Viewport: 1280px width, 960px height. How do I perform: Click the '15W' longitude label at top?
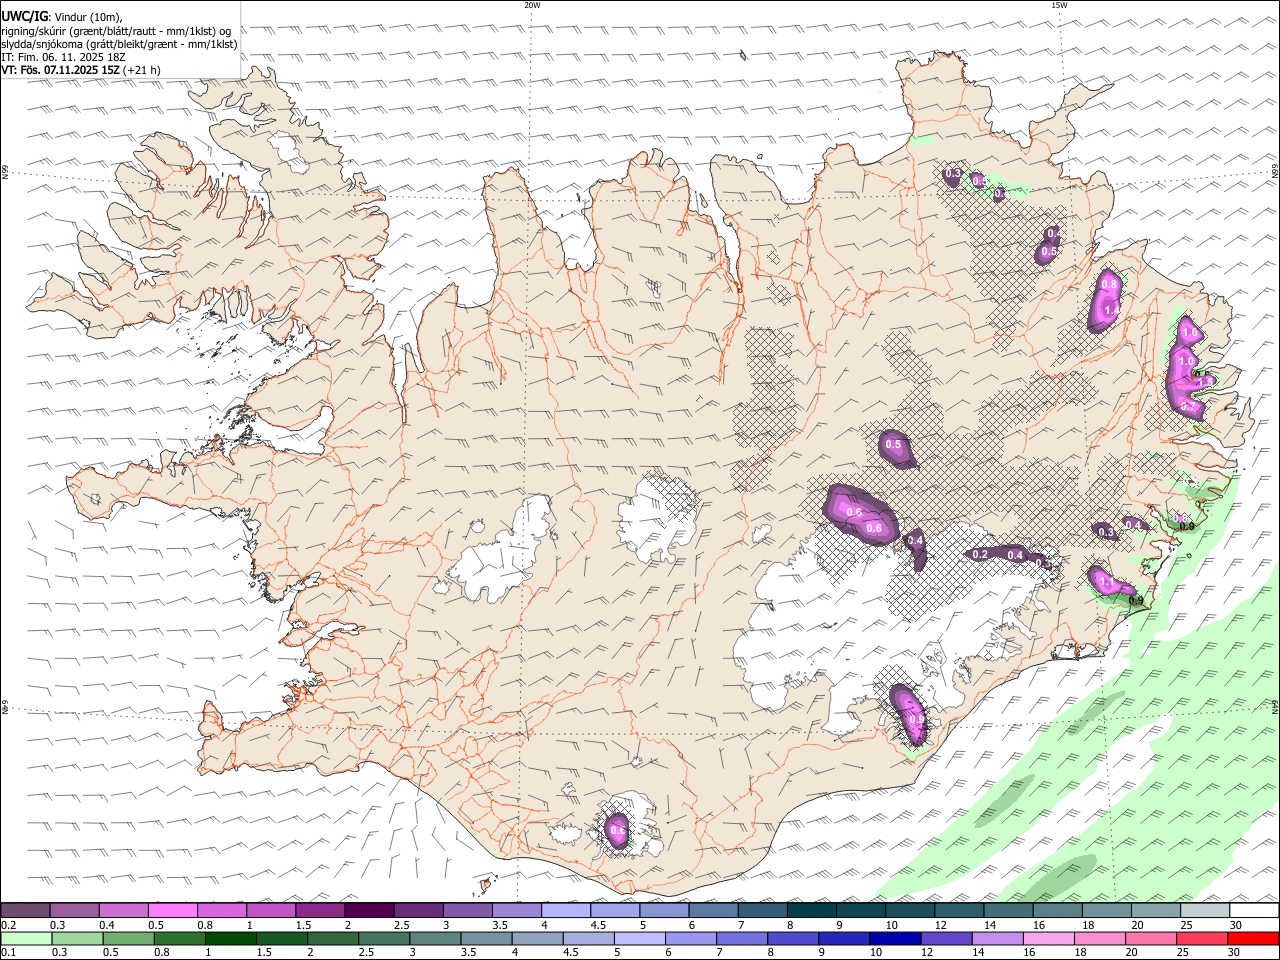[1059, 5]
